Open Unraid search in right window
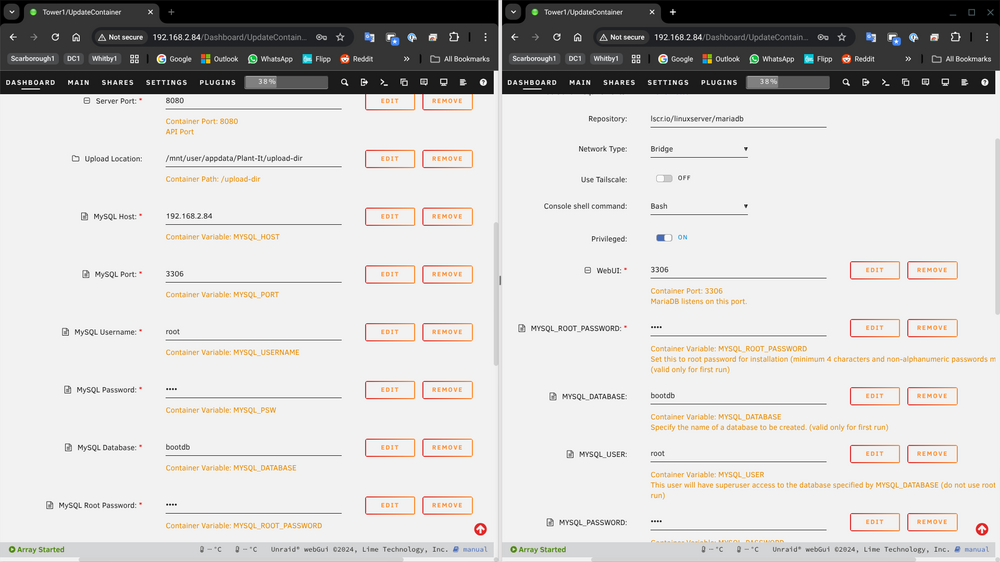The image size is (1000, 562). pyautogui.click(x=846, y=82)
